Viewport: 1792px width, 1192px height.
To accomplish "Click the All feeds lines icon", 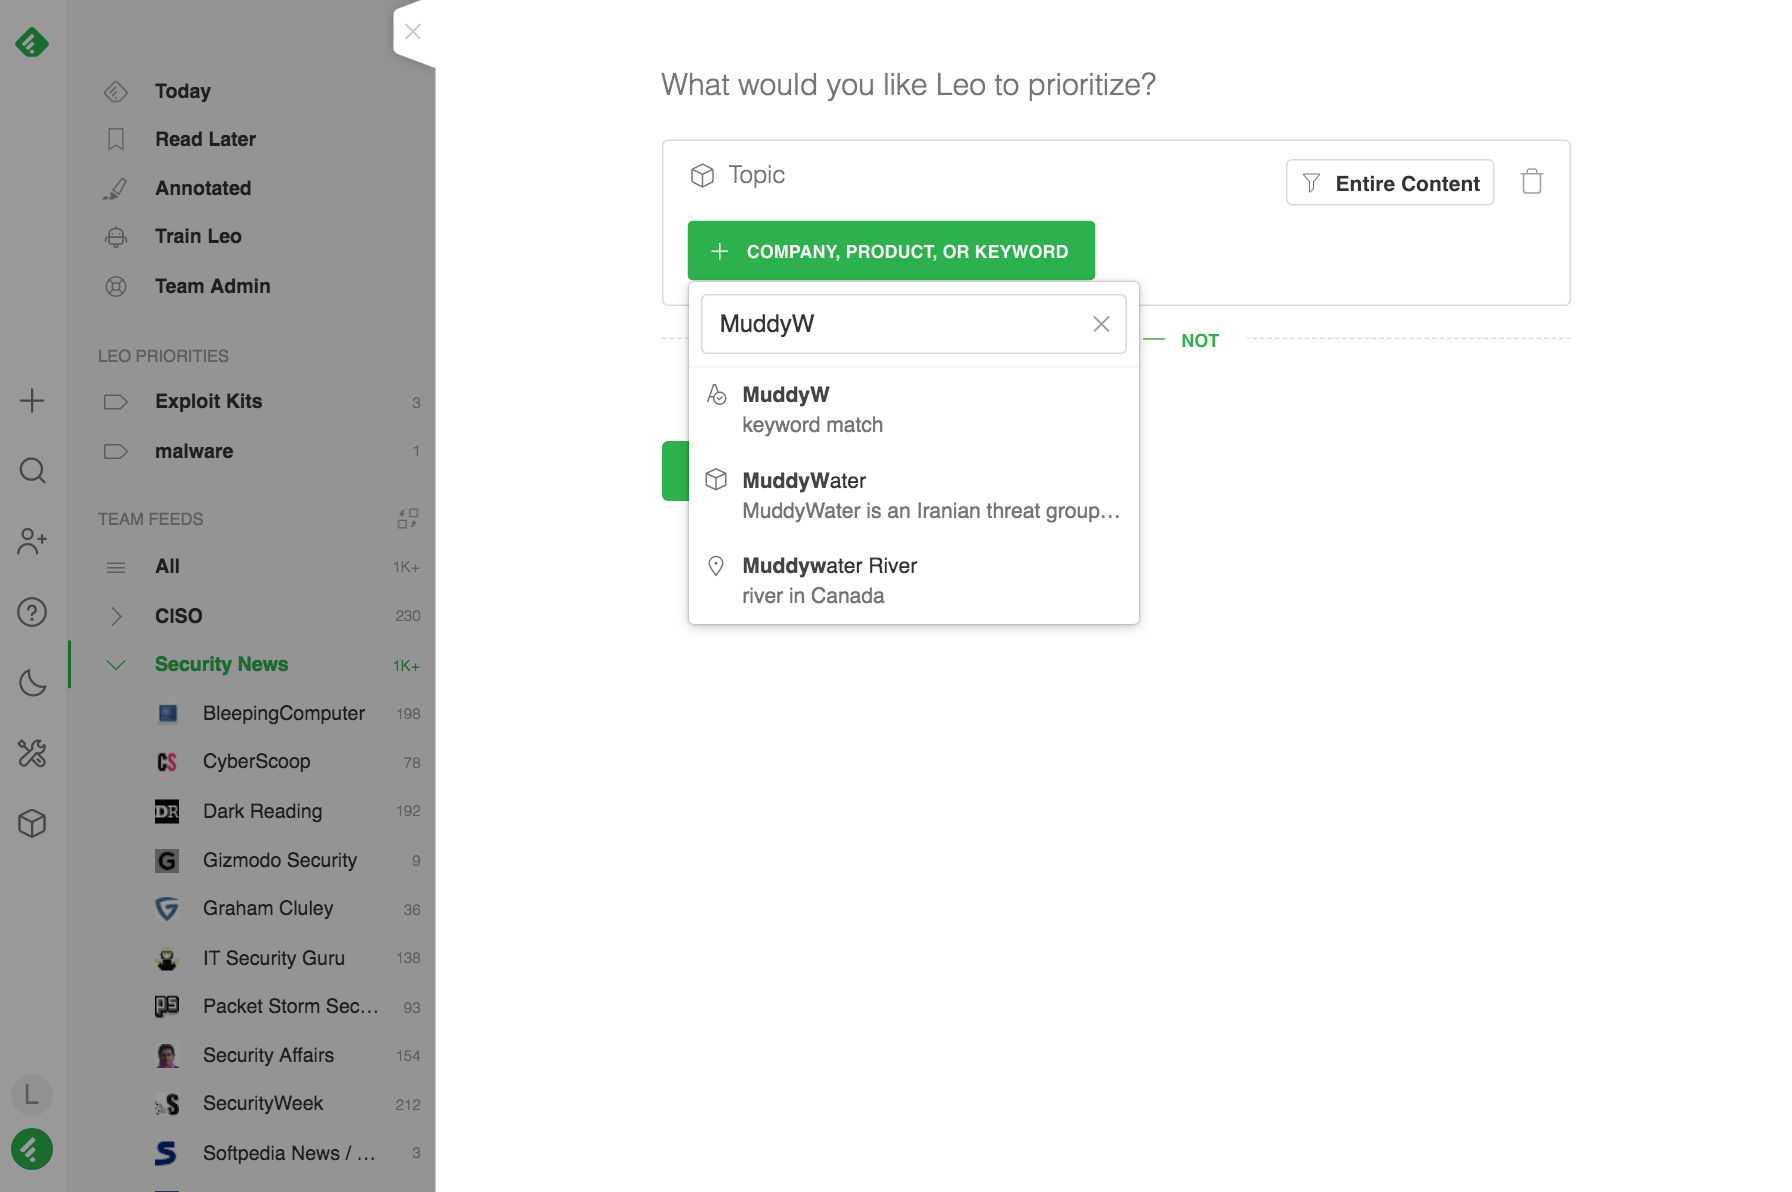I will (x=116, y=567).
